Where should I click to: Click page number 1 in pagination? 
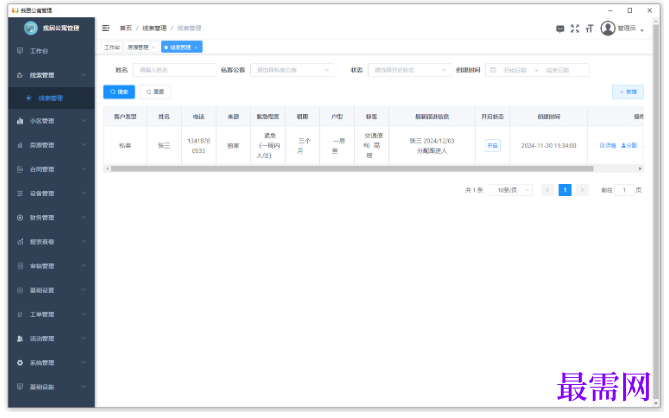[x=565, y=190]
